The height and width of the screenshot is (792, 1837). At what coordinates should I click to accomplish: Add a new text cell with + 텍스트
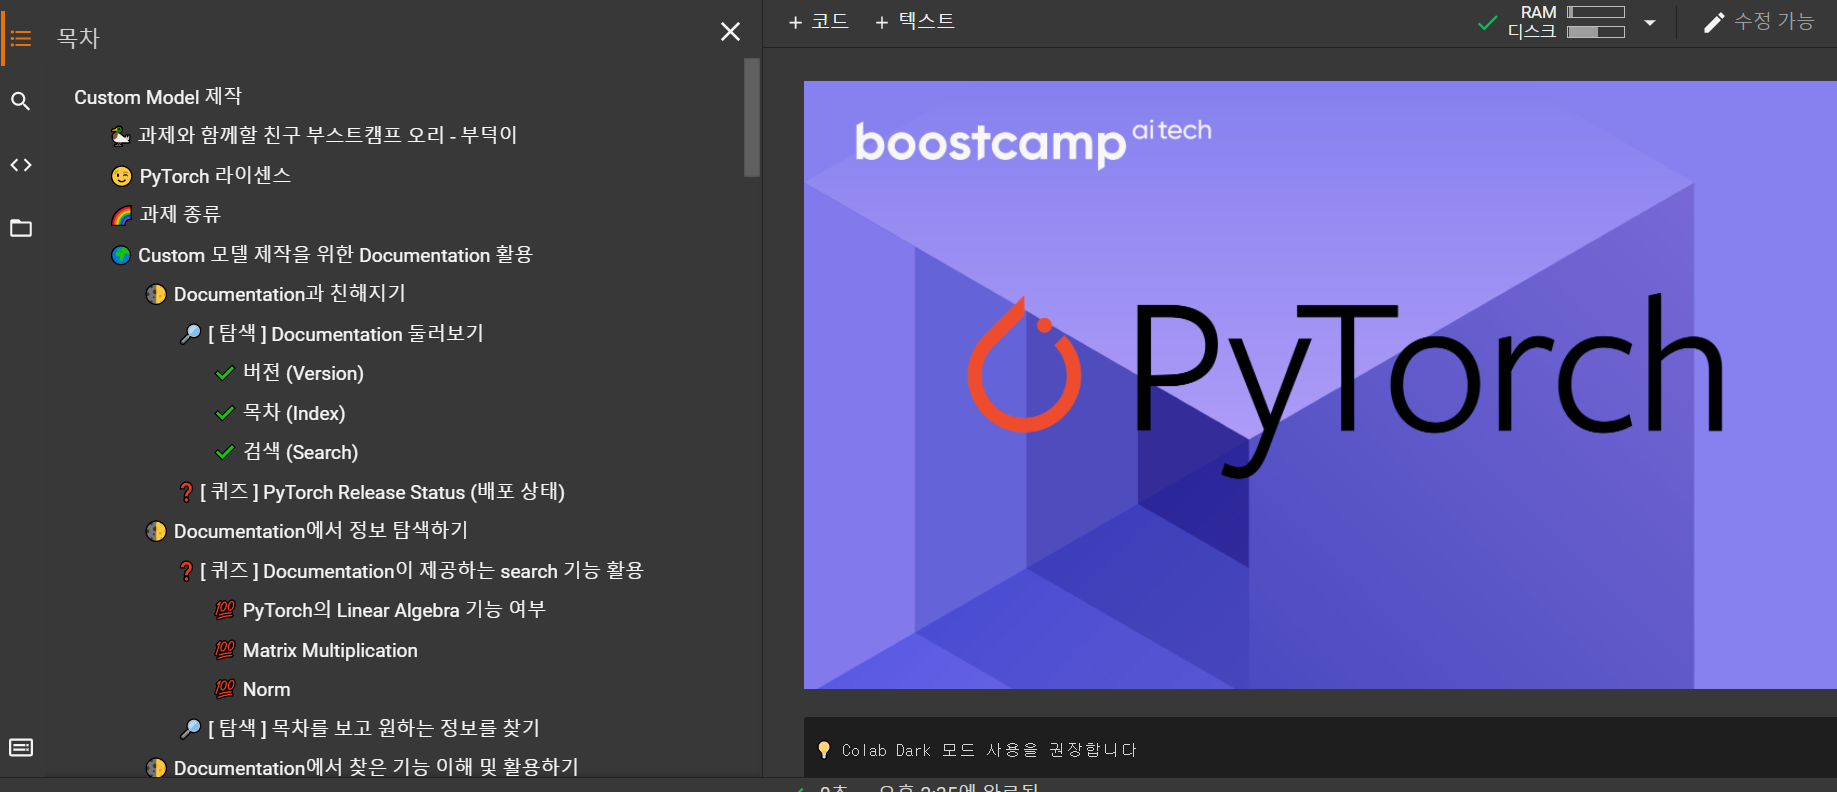914,21
